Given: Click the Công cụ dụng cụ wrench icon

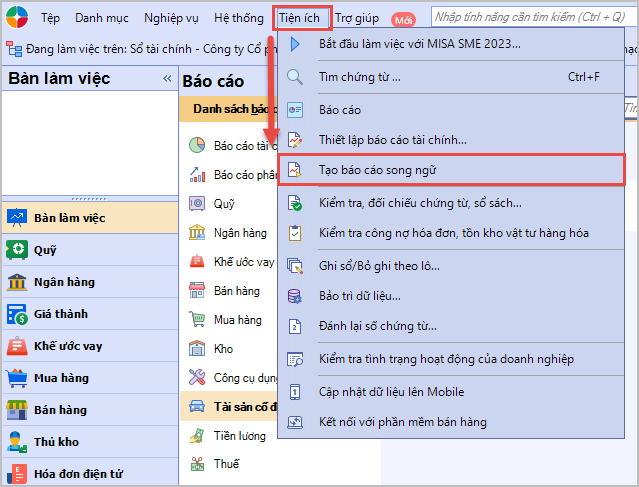Looking at the screenshot, I should pos(197,378).
